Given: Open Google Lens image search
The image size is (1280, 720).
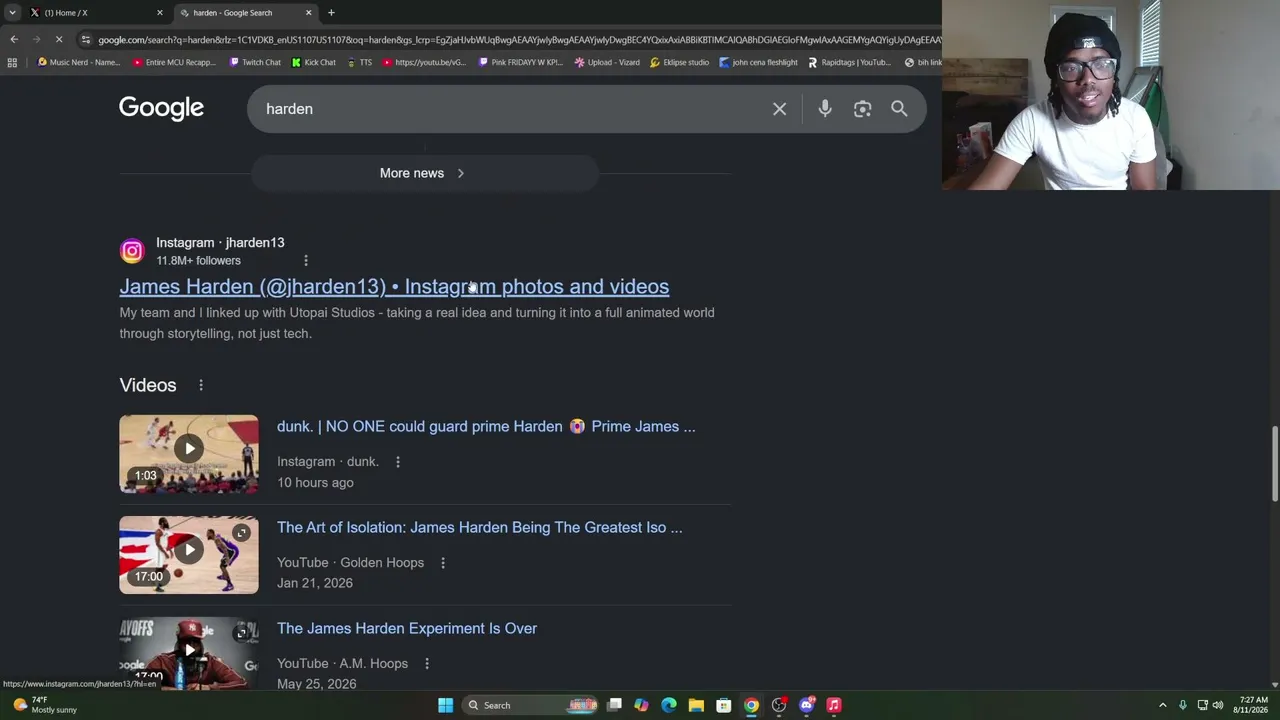Looking at the screenshot, I should [x=862, y=109].
